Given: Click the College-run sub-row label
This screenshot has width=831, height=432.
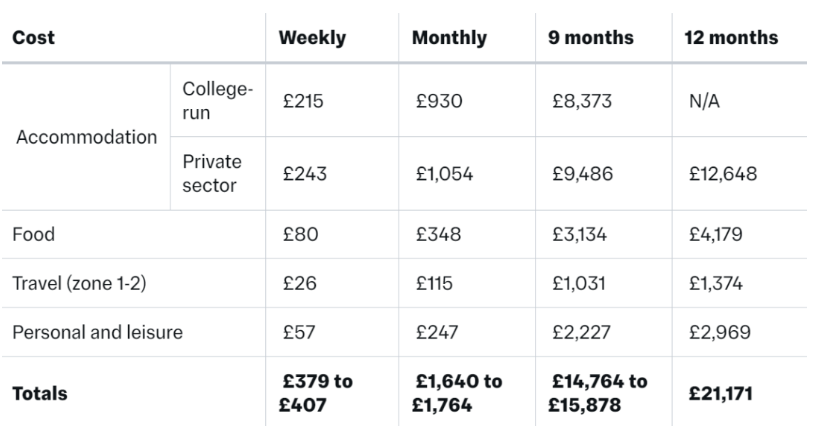Looking at the screenshot, I should click(x=217, y=101).
